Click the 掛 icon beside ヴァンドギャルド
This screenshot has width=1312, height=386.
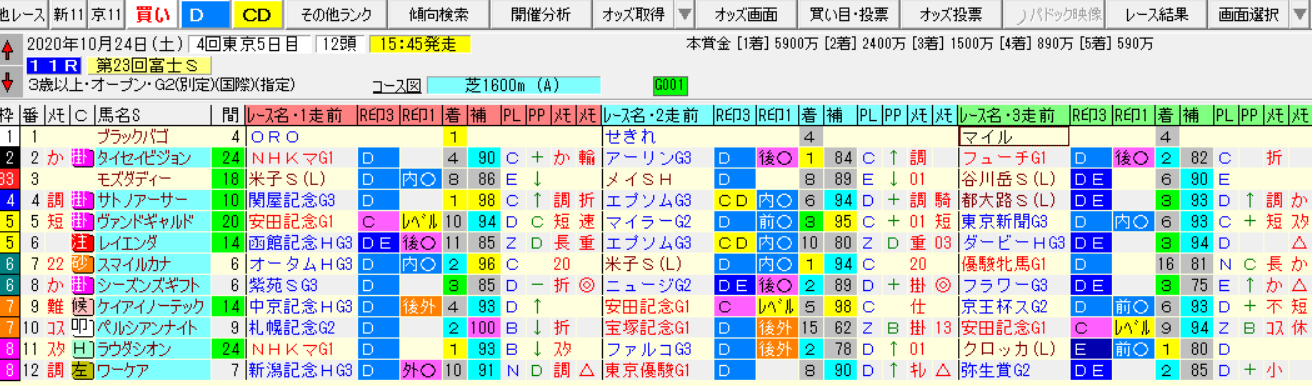(x=82, y=220)
